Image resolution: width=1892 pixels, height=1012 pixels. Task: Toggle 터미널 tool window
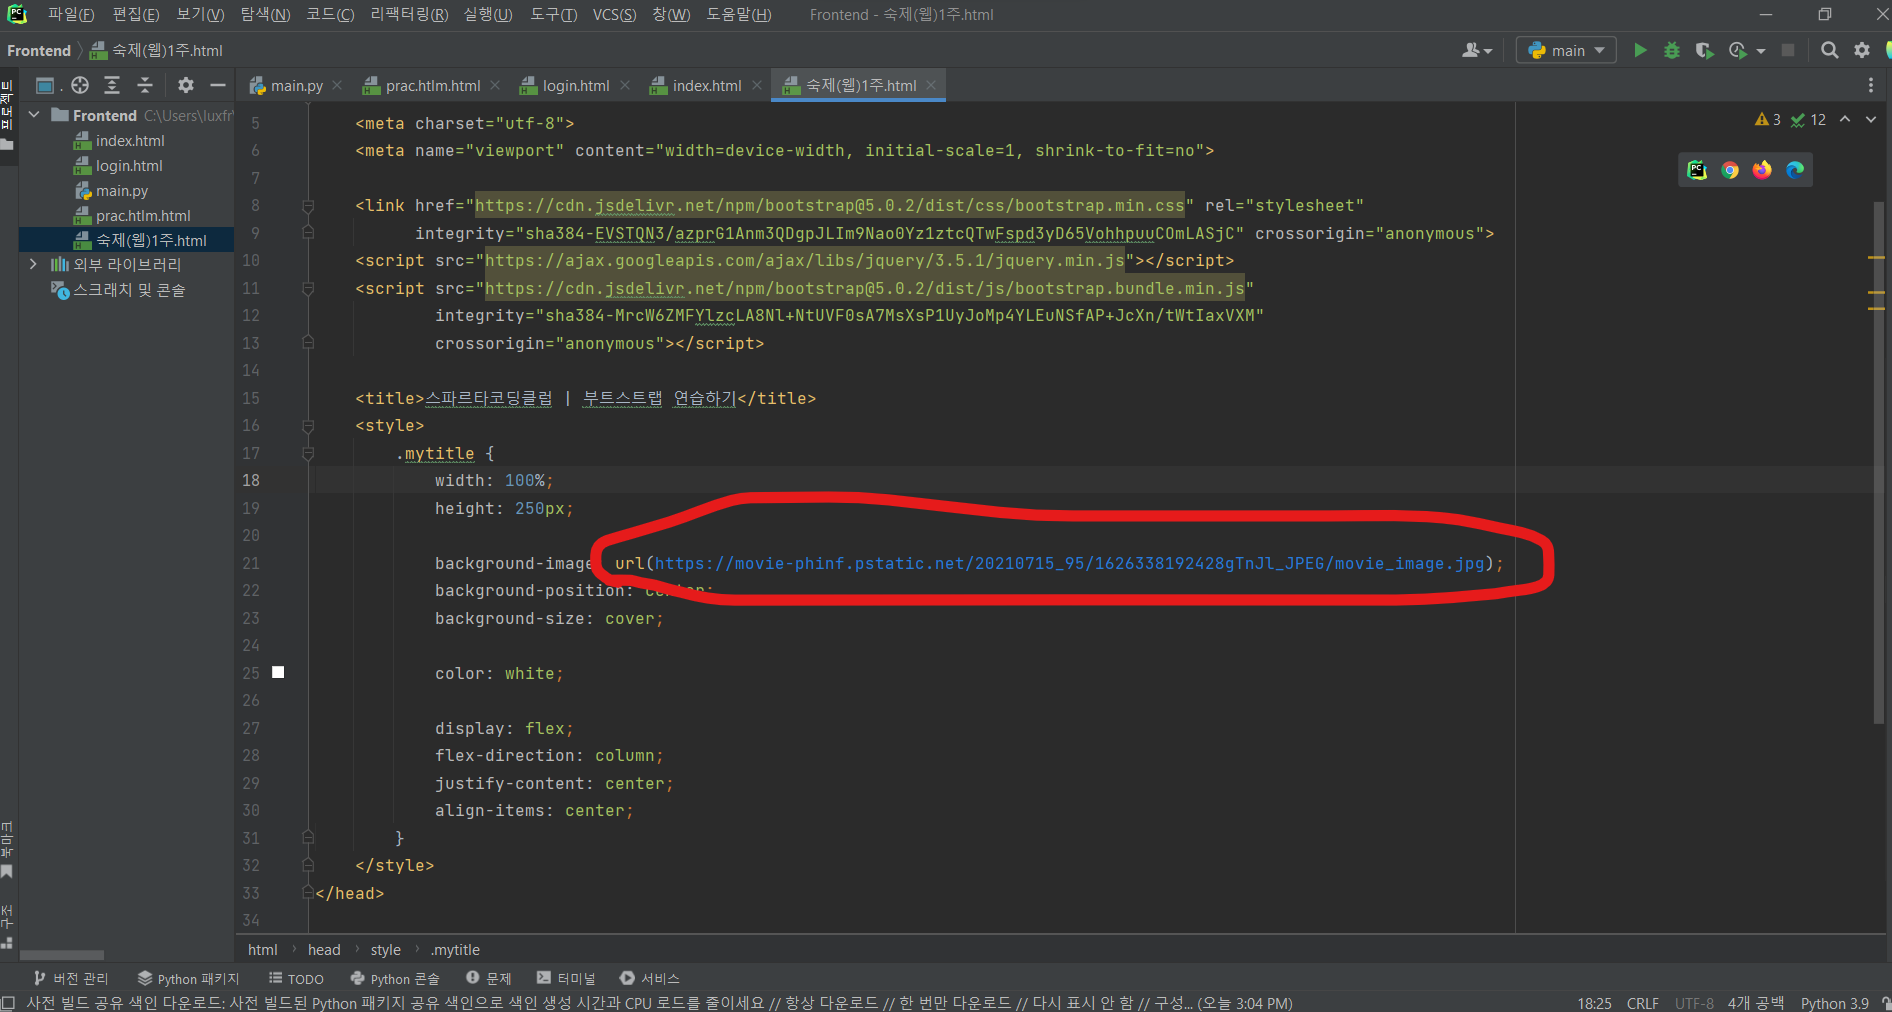pos(566,978)
